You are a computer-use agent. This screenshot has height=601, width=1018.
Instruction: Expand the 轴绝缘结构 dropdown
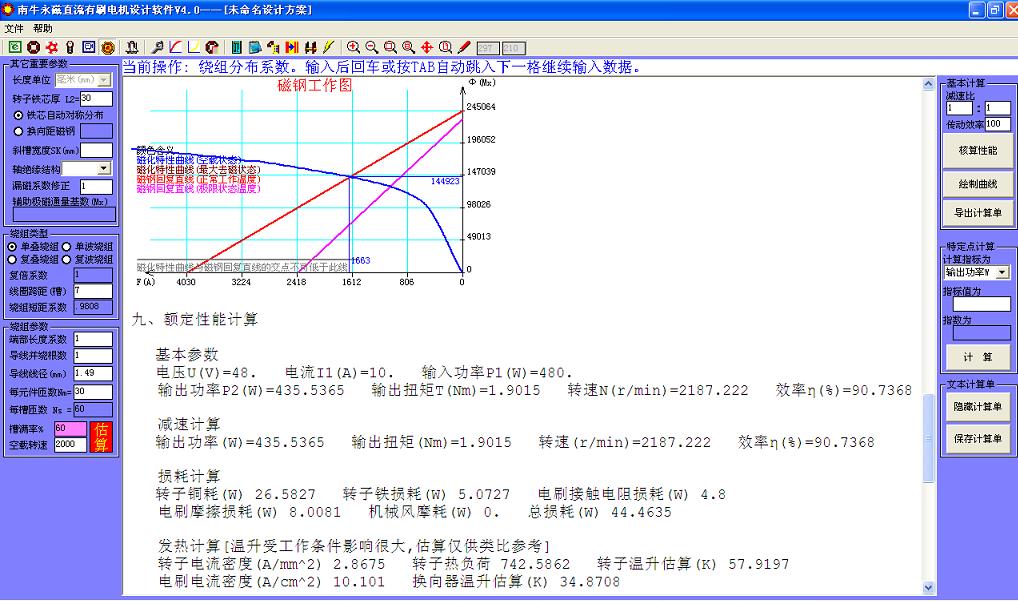pyautogui.click(x=104, y=169)
